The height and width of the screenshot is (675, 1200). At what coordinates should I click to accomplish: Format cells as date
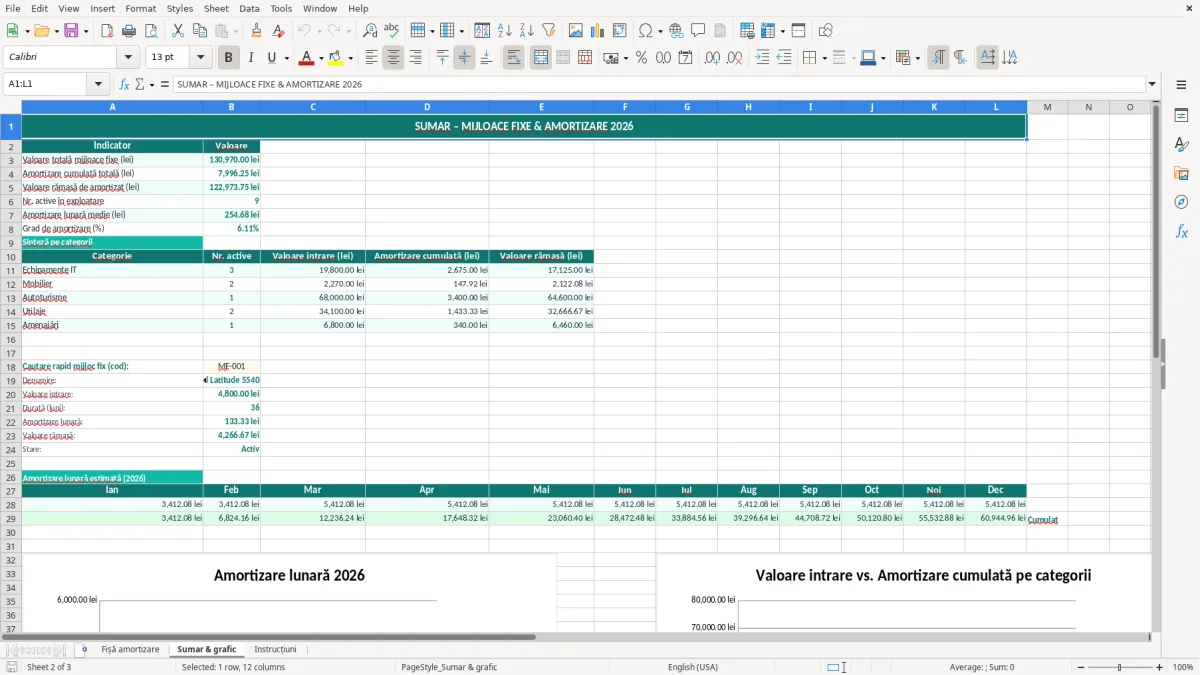[x=686, y=58]
